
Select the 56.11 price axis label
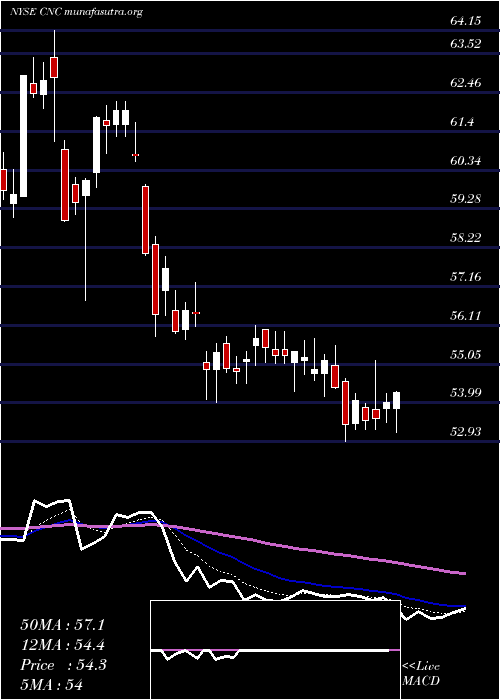465,316
